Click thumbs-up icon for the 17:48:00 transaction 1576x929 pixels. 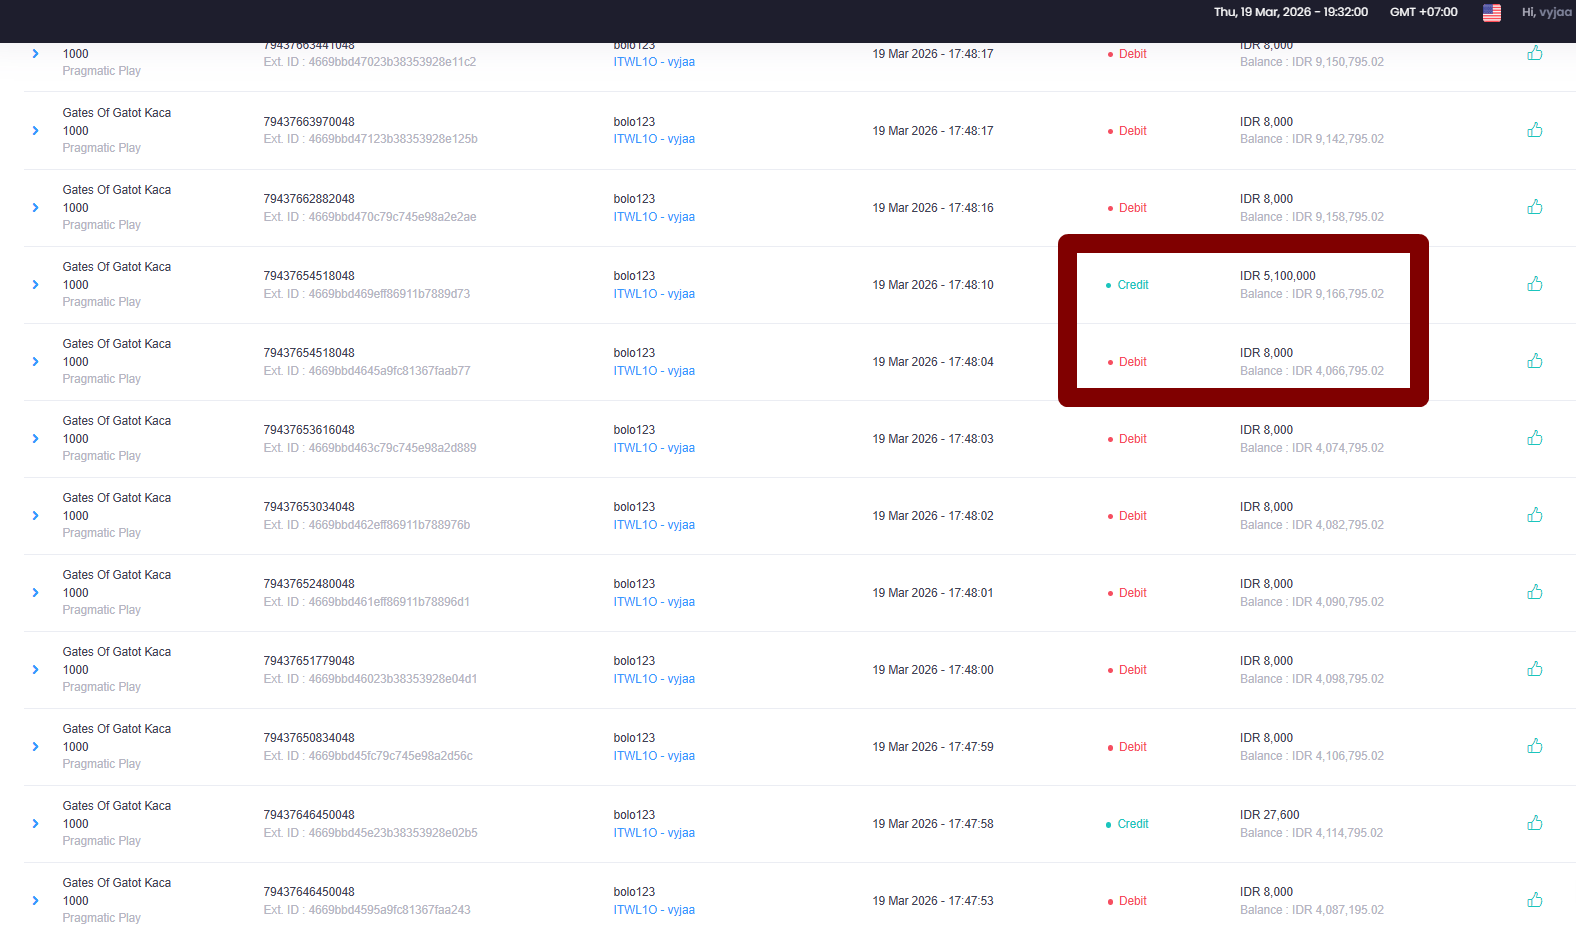(x=1535, y=669)
